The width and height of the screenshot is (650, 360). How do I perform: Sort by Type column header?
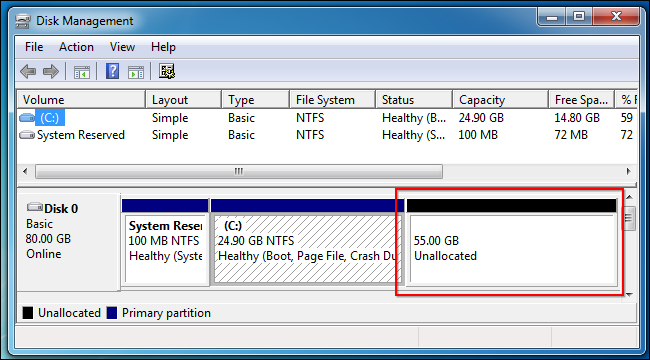[255, 100]
